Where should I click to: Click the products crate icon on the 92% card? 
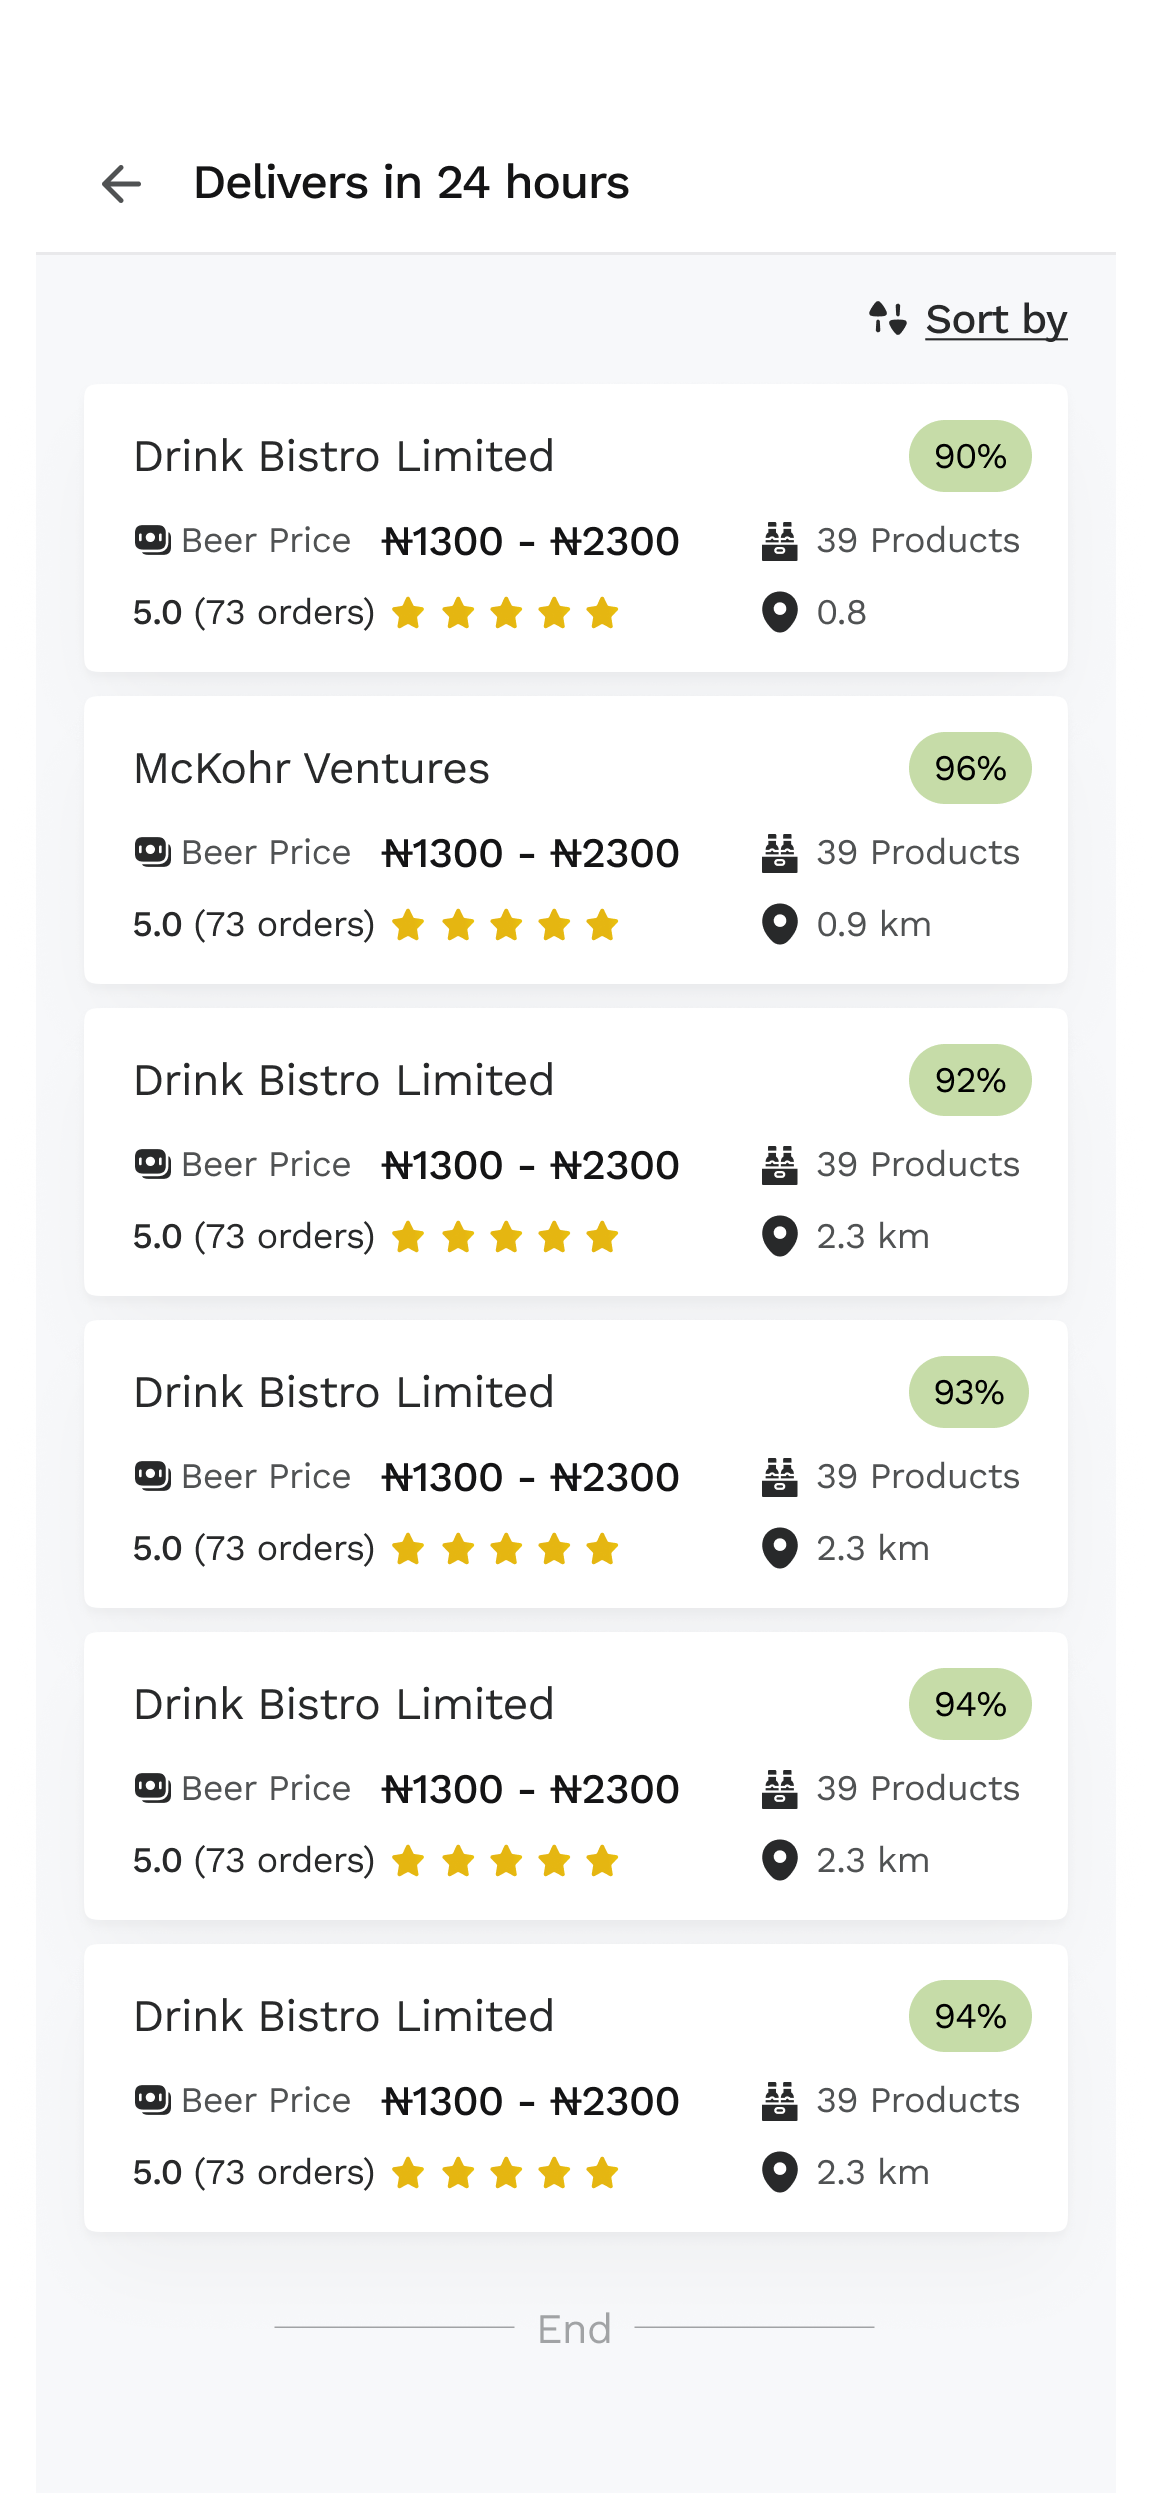779,1165
